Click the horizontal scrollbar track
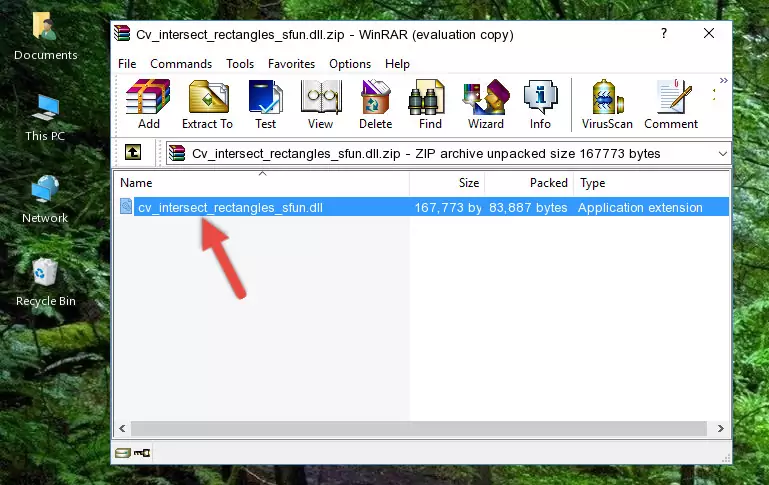The height and width of the screenshot is (485, 769). click(x=419, y=428)
